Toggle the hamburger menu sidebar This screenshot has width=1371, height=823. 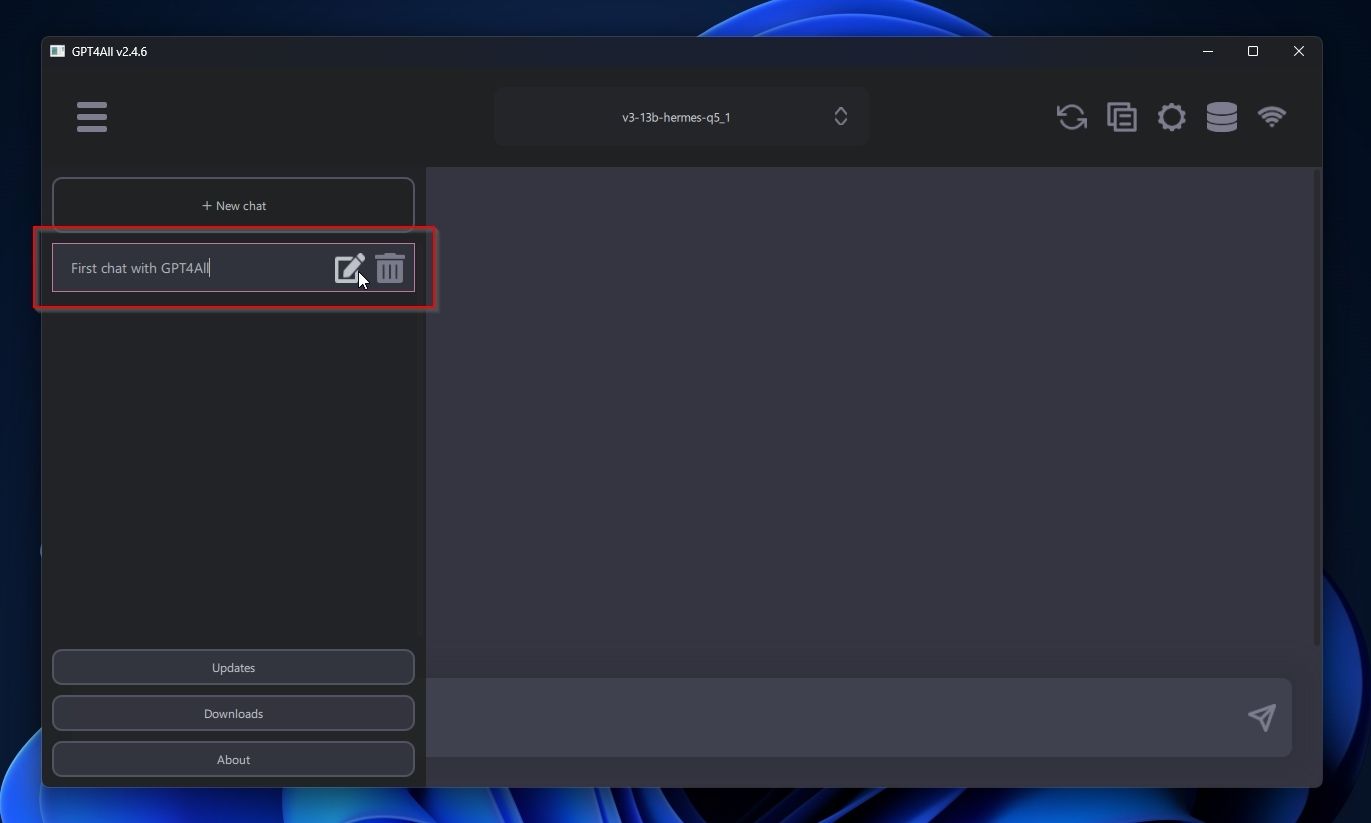click(91, 117)
